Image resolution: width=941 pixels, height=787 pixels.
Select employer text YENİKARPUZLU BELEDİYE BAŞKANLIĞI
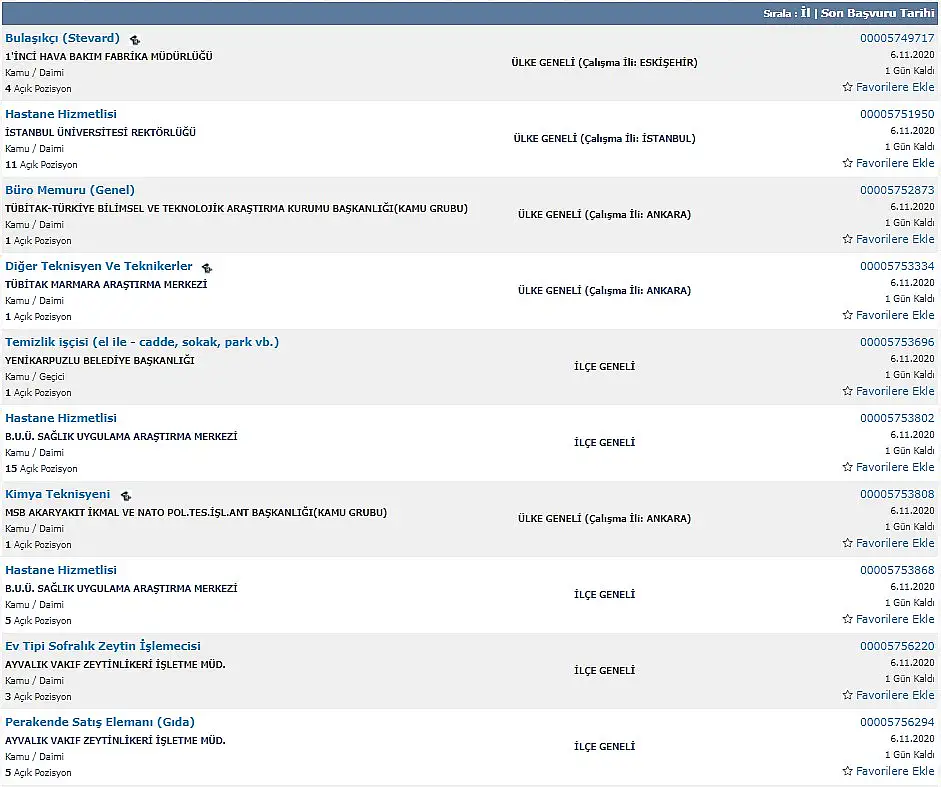click(100, 361)
